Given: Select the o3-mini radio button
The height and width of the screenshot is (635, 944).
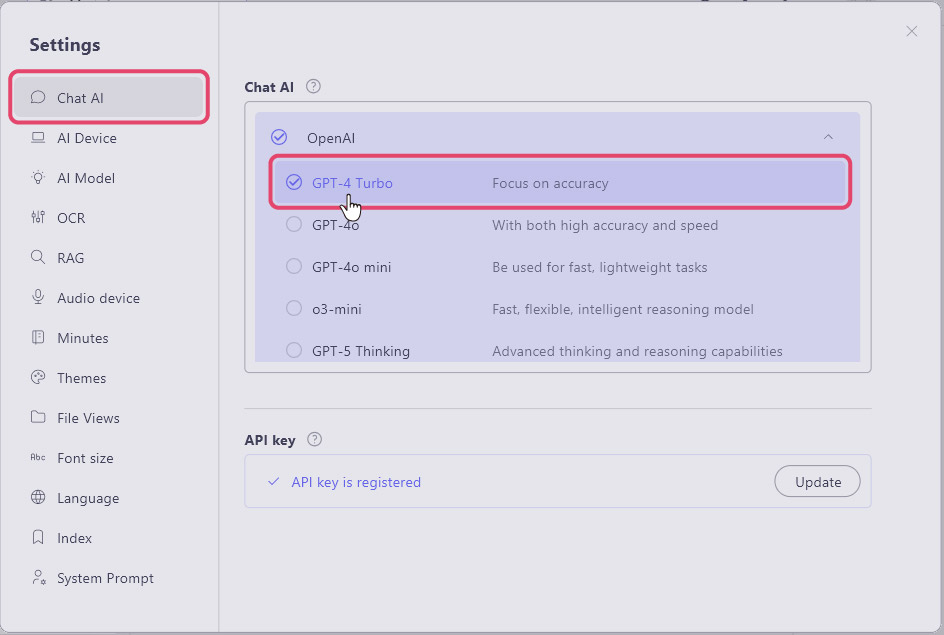Looking at the screenshot, I should tap(294, 309).
